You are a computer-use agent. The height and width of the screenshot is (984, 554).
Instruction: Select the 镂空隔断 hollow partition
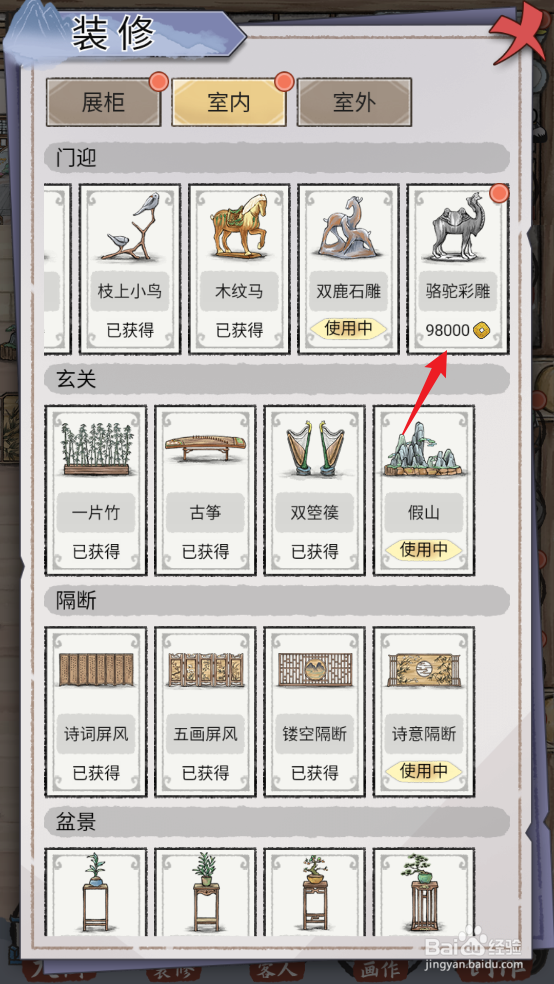[x=314, y=712]
